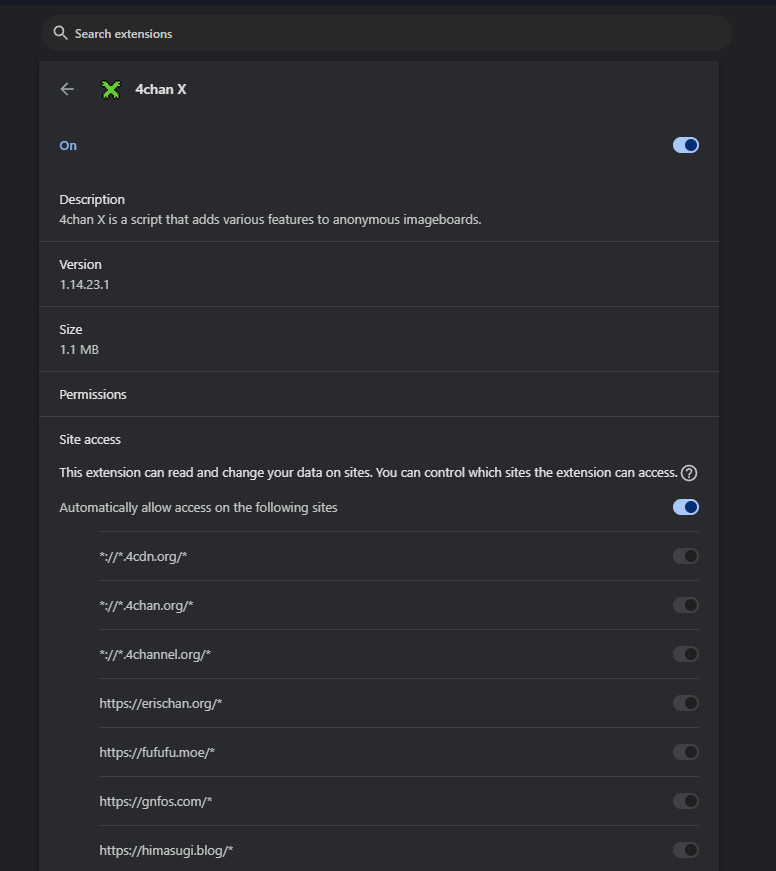The width and height of the screenshot is (776, 871).
Task: Turn off the 4chan X extension toggle
Action: (x=685, y=145)
